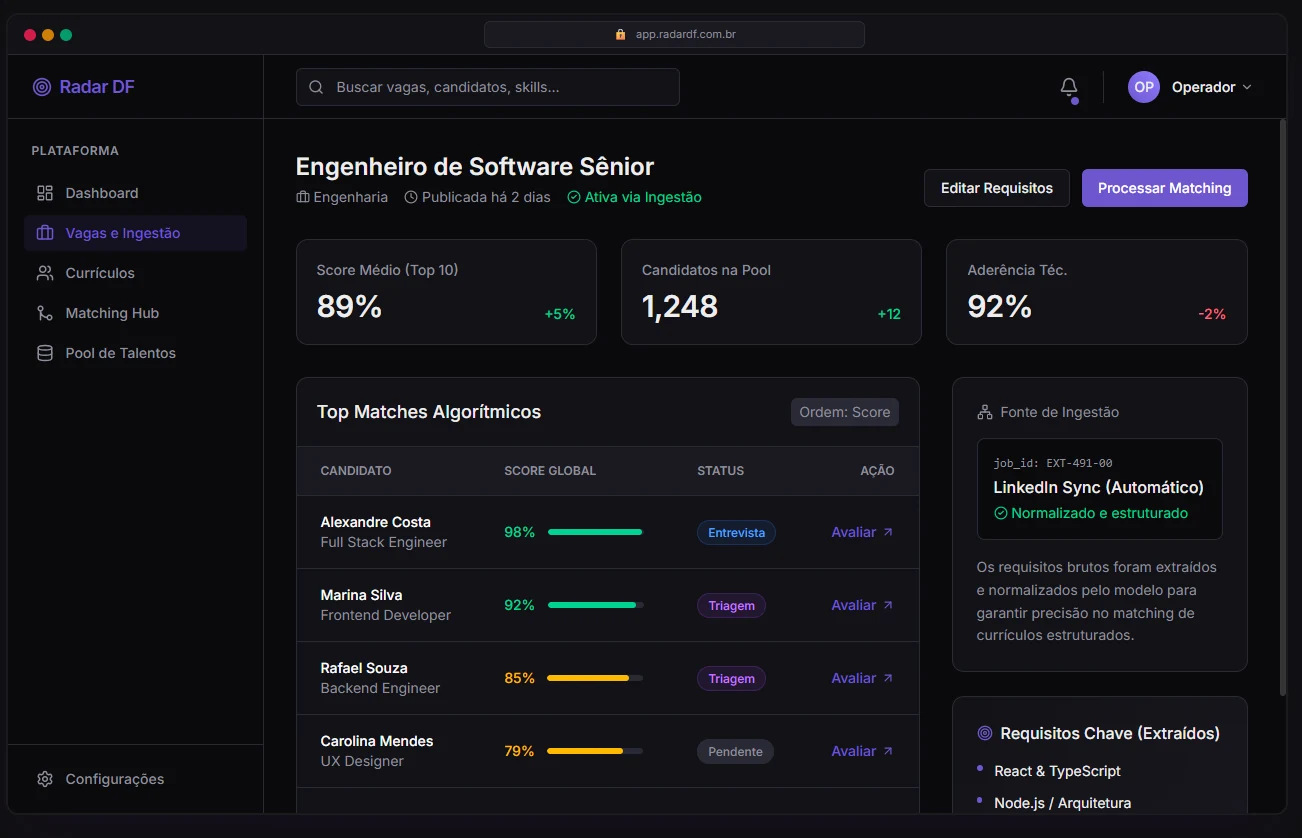Click the Matching Hub branch icon
Image resolution: width=1302 pixels, height=838 pixels.
[45, 313]
